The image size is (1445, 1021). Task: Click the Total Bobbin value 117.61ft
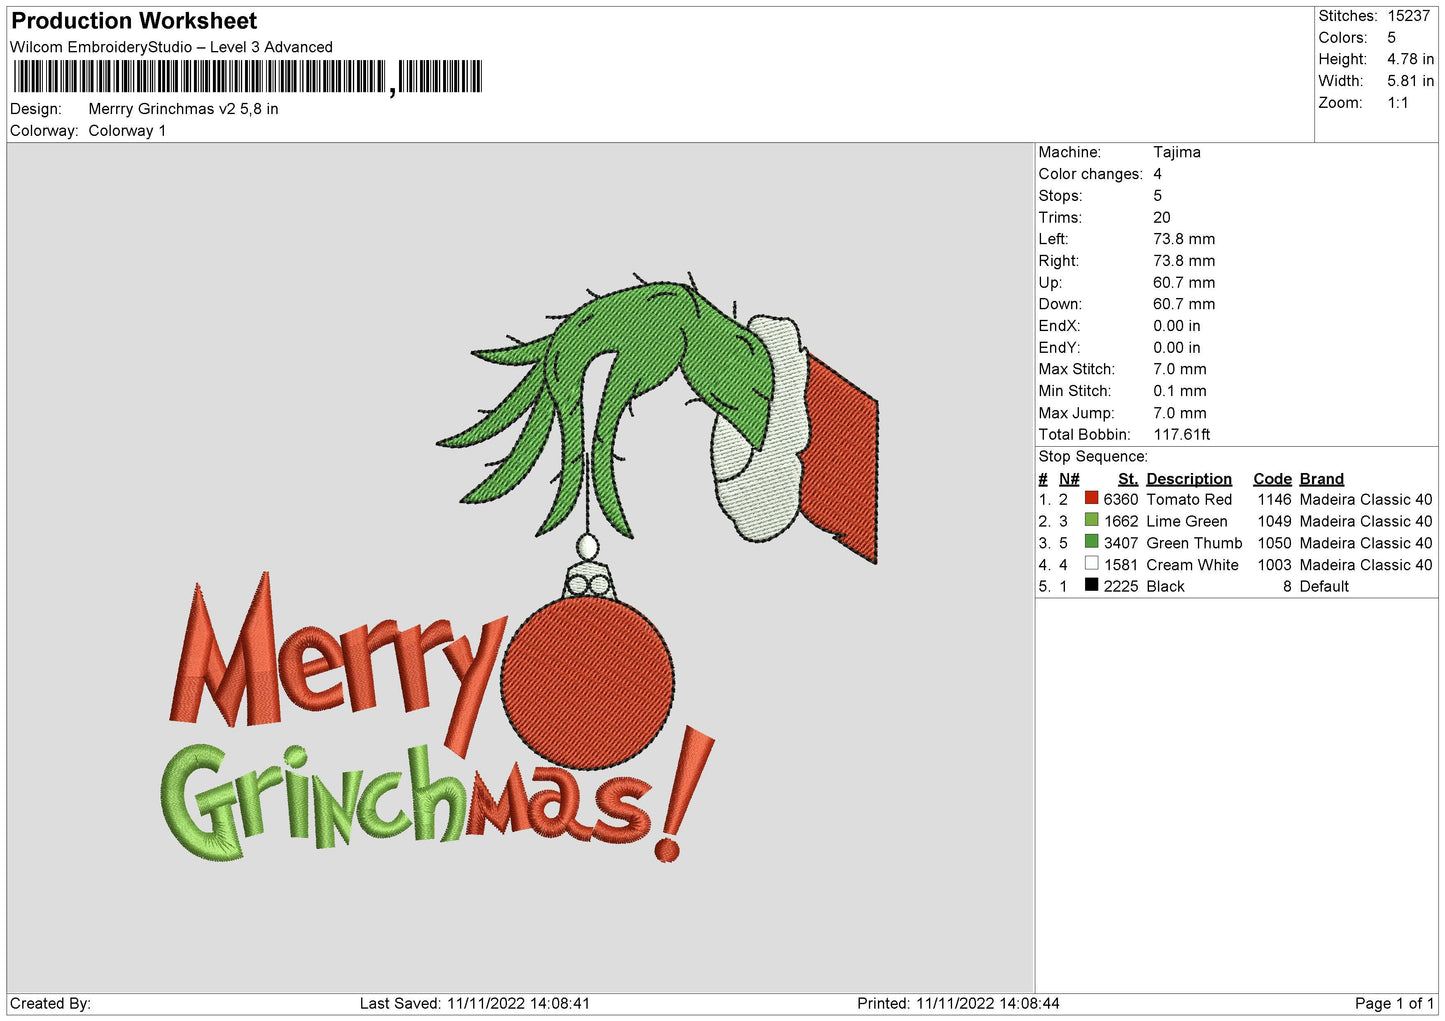1182,434
